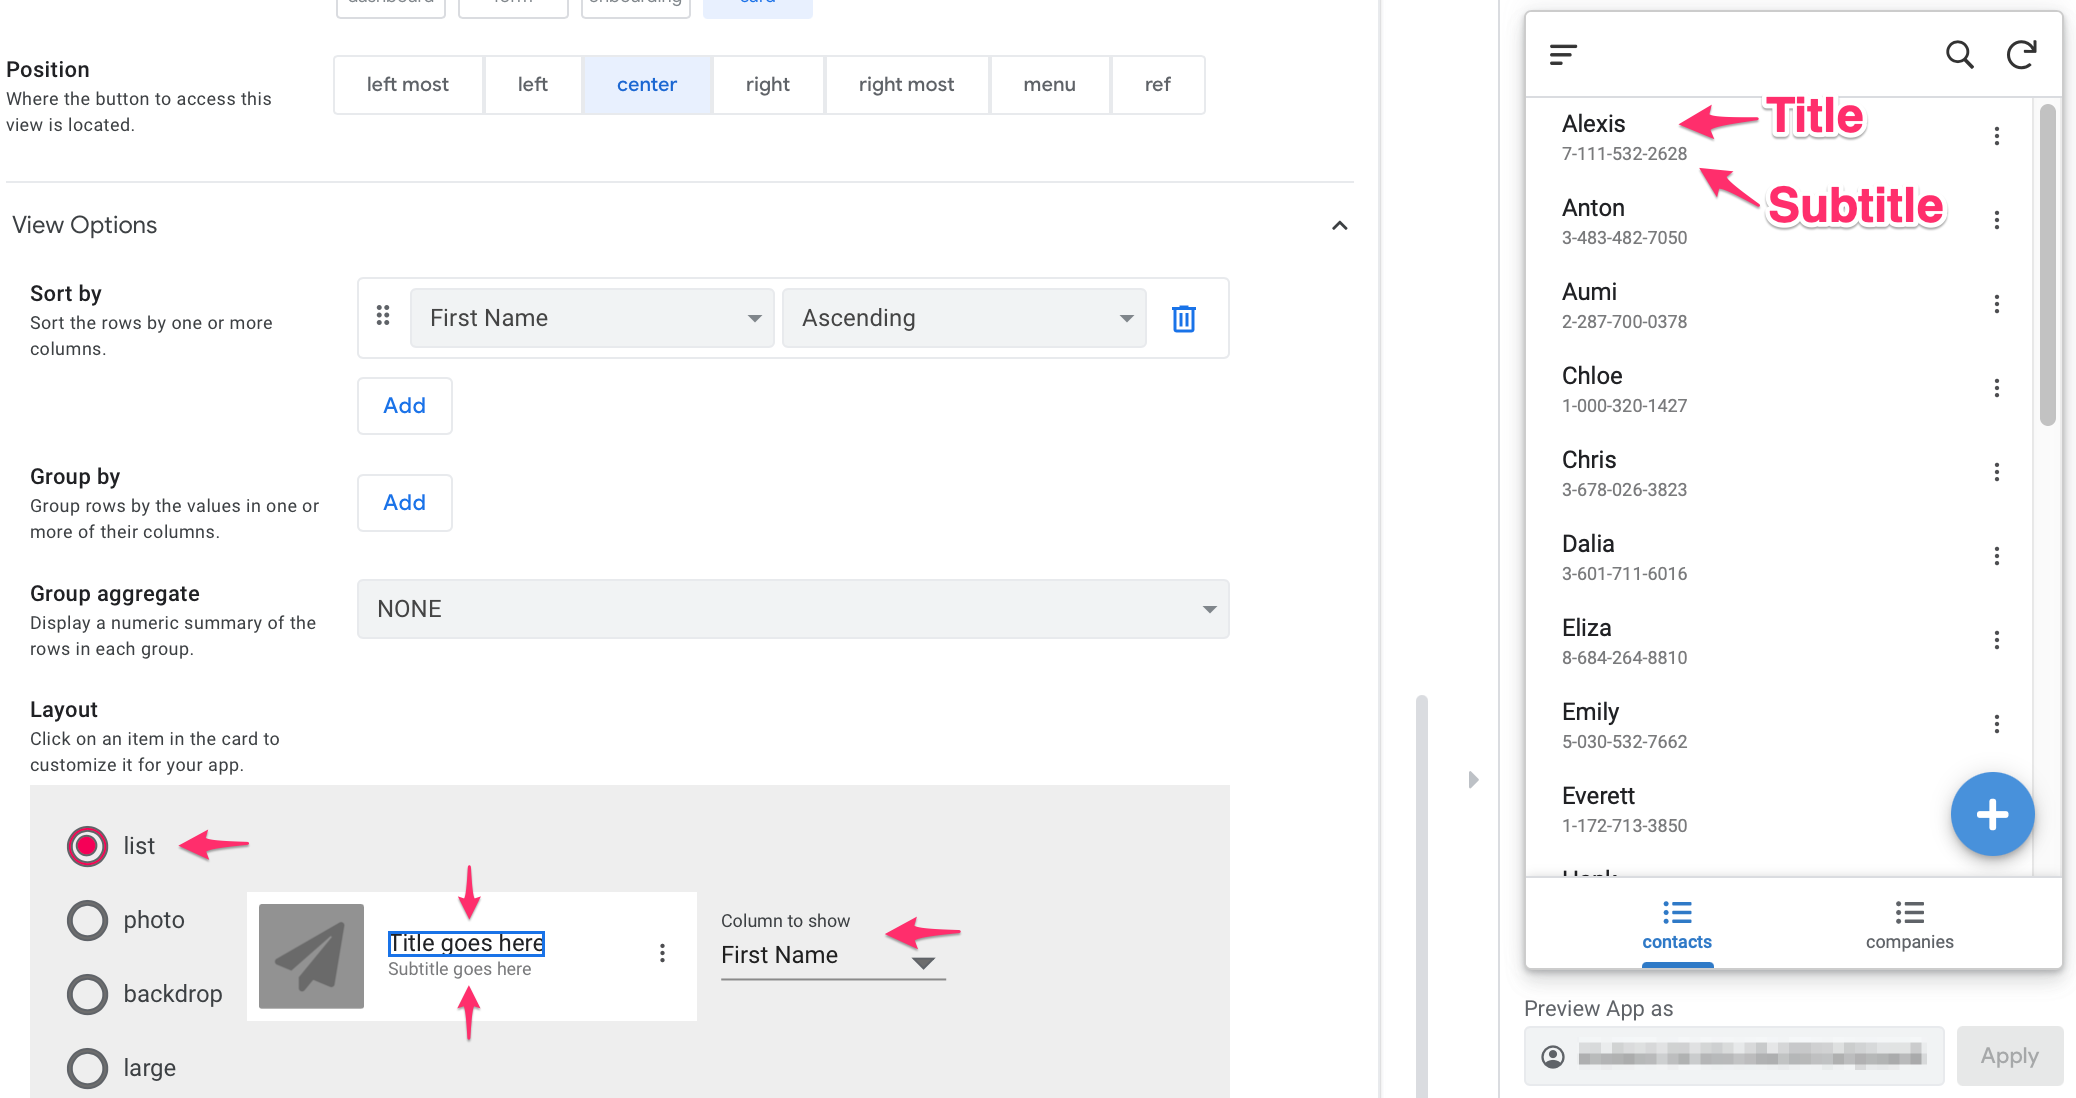Switch to the companies tab
Image resolution: width=2076 pixels, height=1098 pixels.
point(1908,925)
